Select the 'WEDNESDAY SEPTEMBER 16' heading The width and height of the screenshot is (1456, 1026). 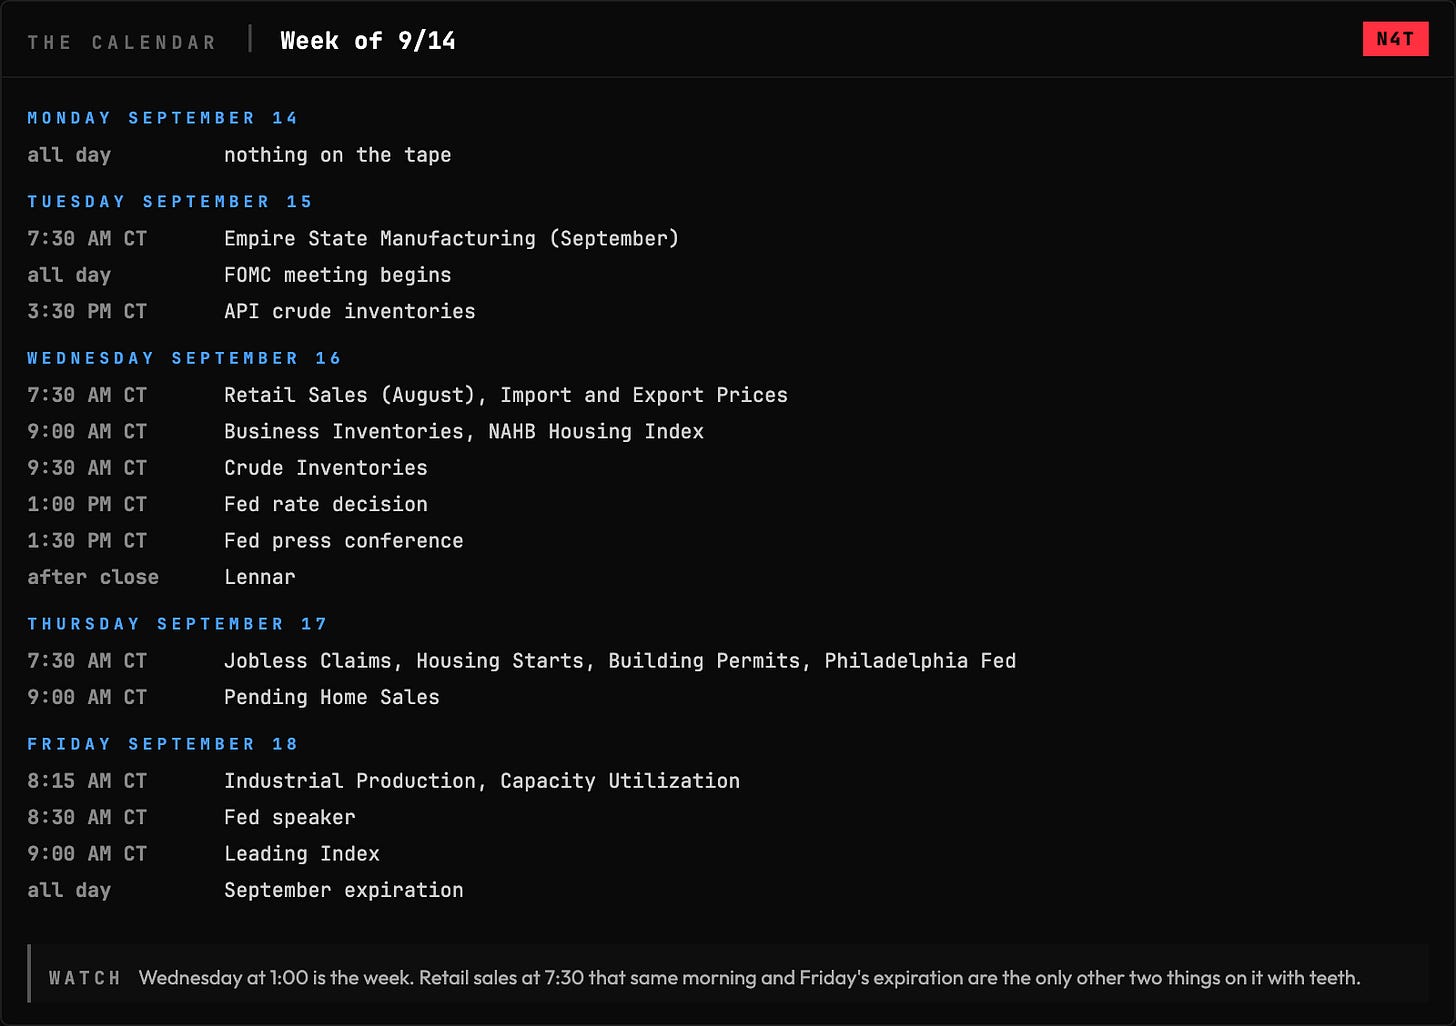(x=184, y=358)
